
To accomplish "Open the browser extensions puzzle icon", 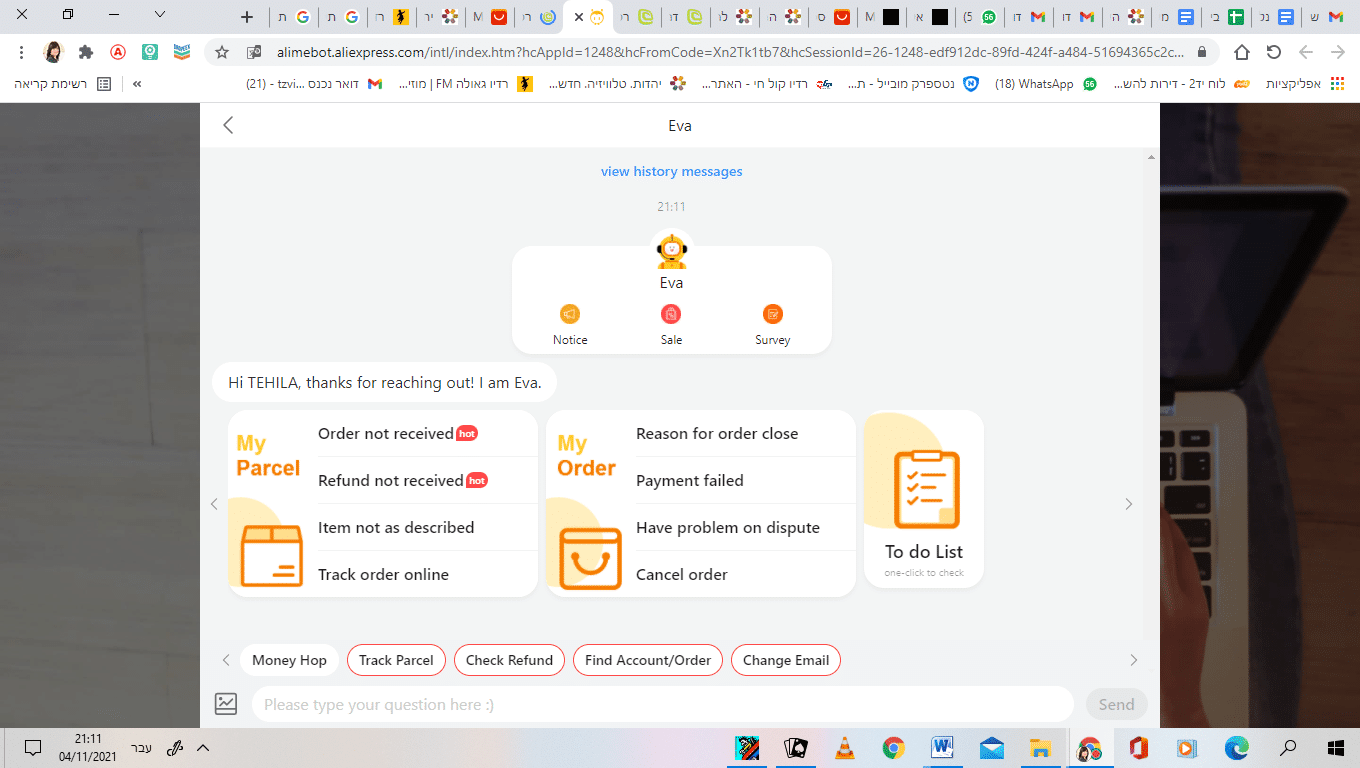I will pos(86,52).
